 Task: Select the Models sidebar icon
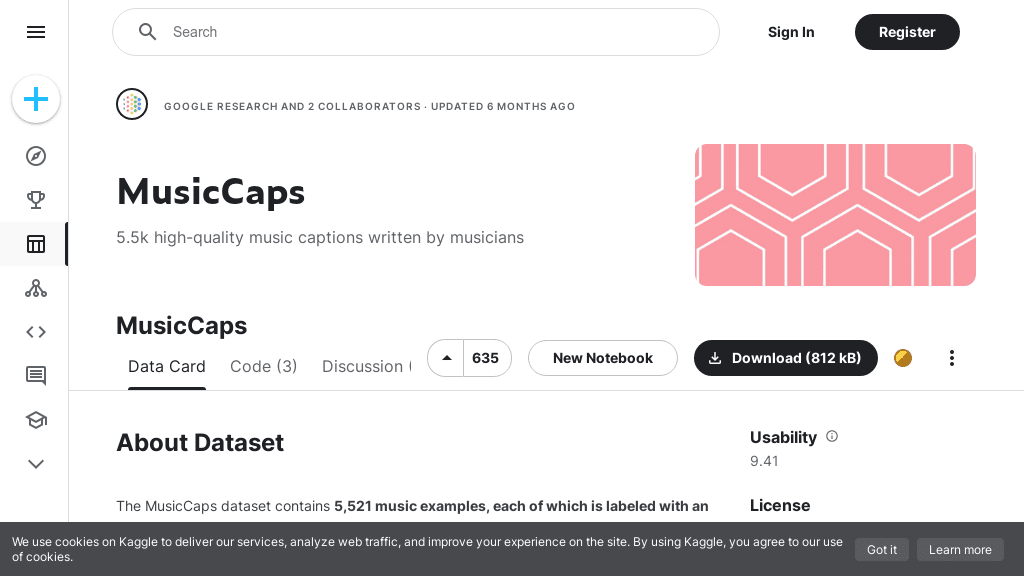pos(36,288)
